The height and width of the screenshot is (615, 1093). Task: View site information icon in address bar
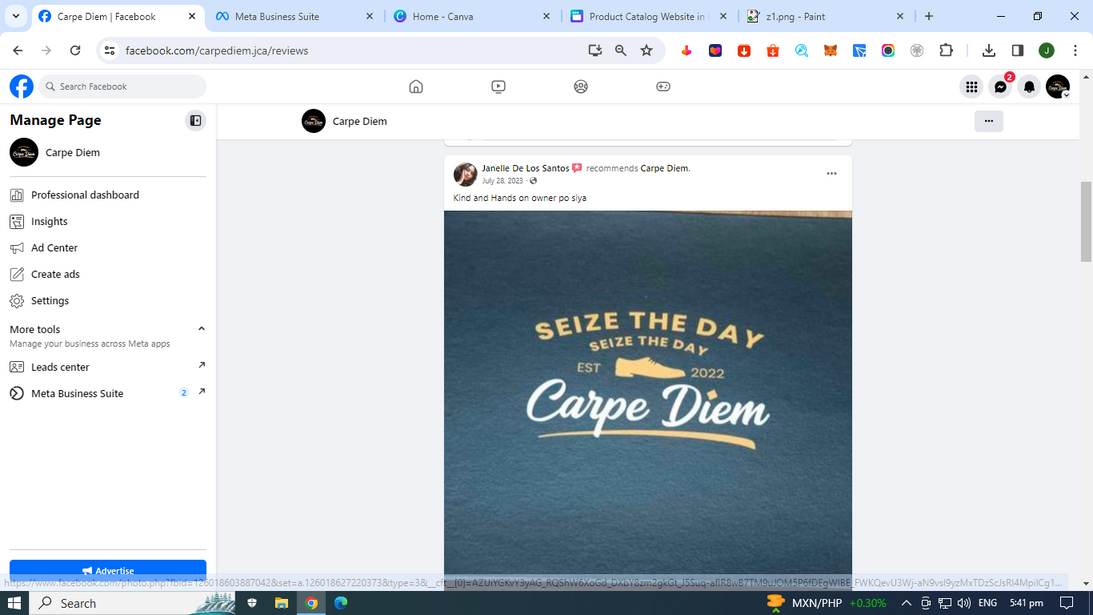(x=109, y=50)
